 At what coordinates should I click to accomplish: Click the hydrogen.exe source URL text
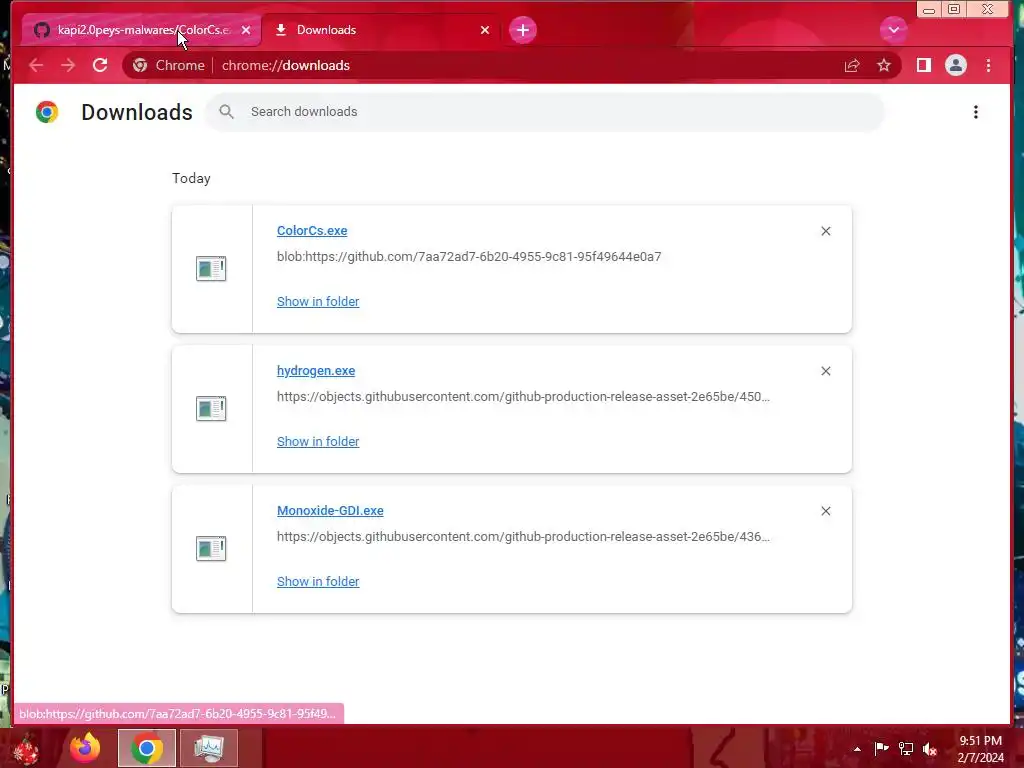[x=523, y=396]
